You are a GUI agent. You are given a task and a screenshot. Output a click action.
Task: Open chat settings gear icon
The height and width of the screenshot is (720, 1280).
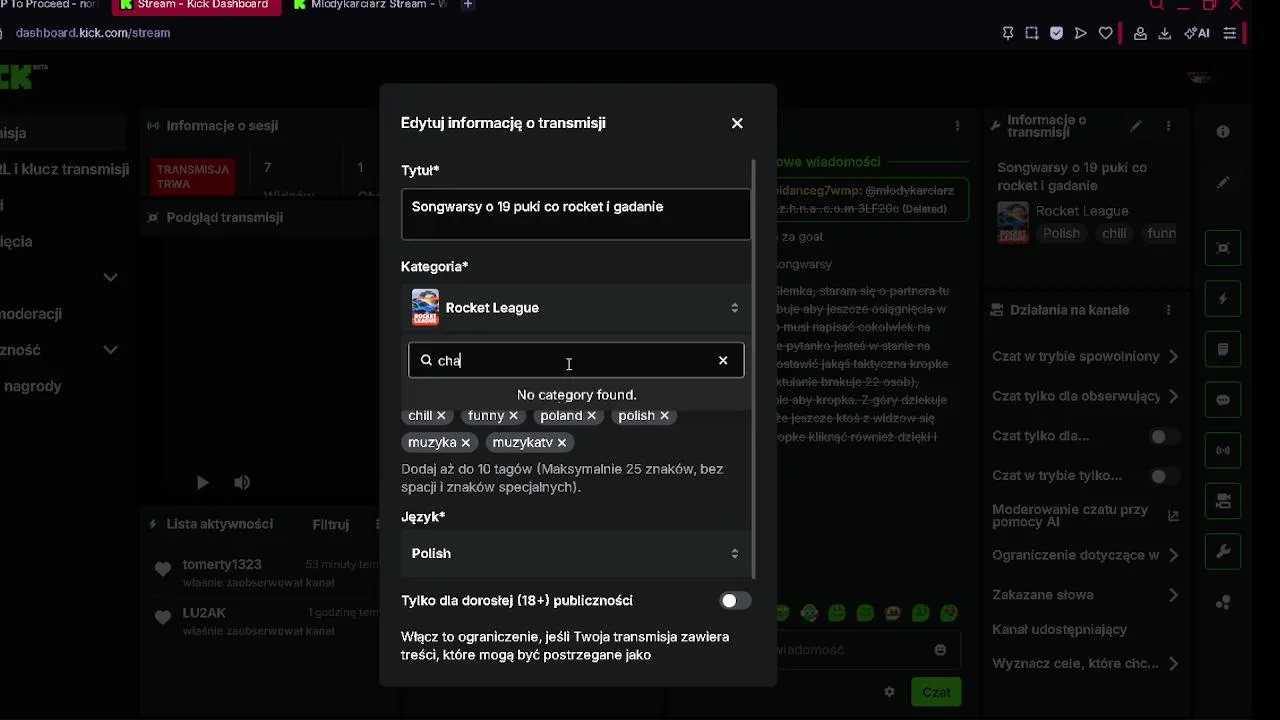coord(889,692)
